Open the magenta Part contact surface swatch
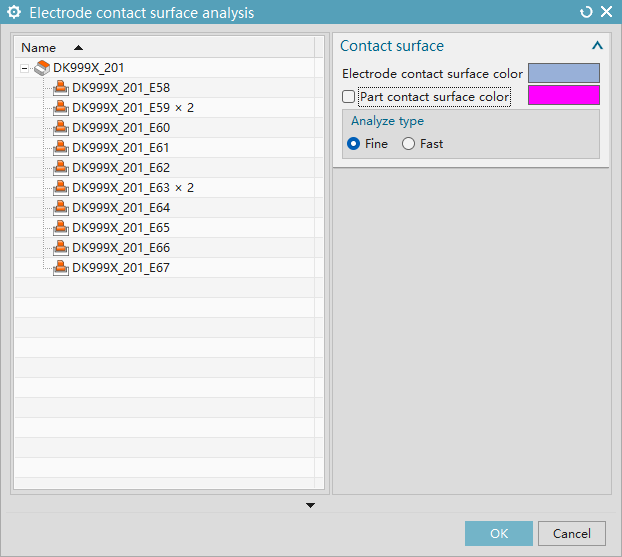This screenshot has height=557, width=622. tap(563, 96)
